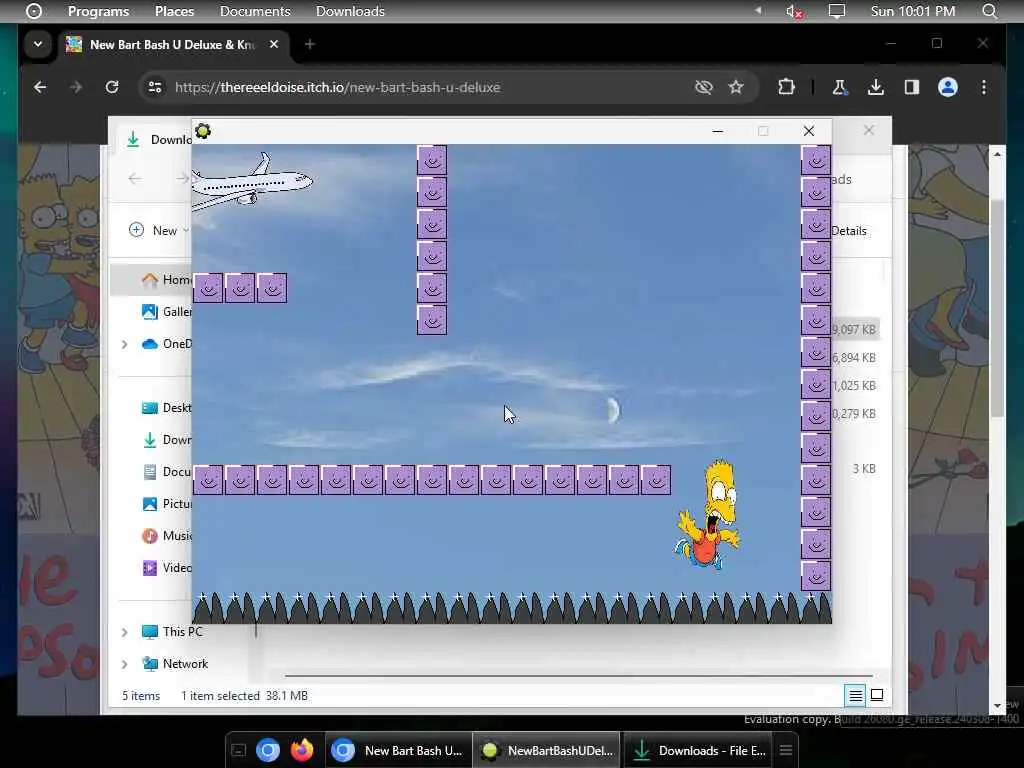Click the Sun 10:01 PM clock
1024x768 pixels.
coord(912,11)
